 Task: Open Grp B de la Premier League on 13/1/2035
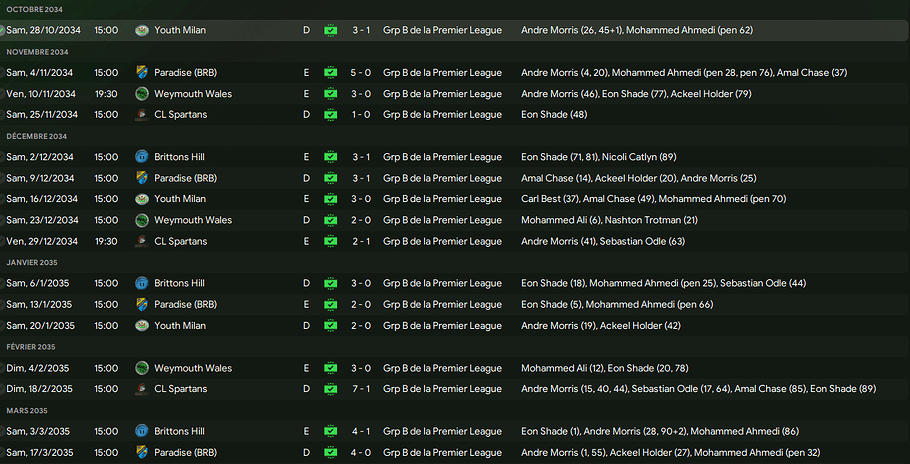(x=442, y=304)
